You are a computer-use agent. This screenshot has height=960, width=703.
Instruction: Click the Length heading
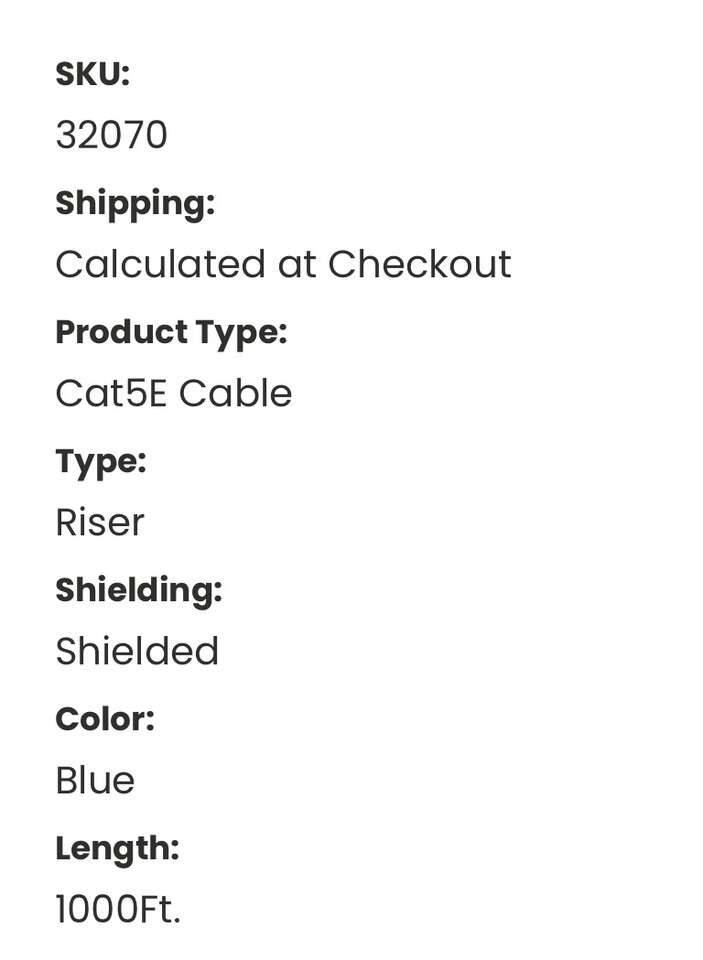pos(117,848)
